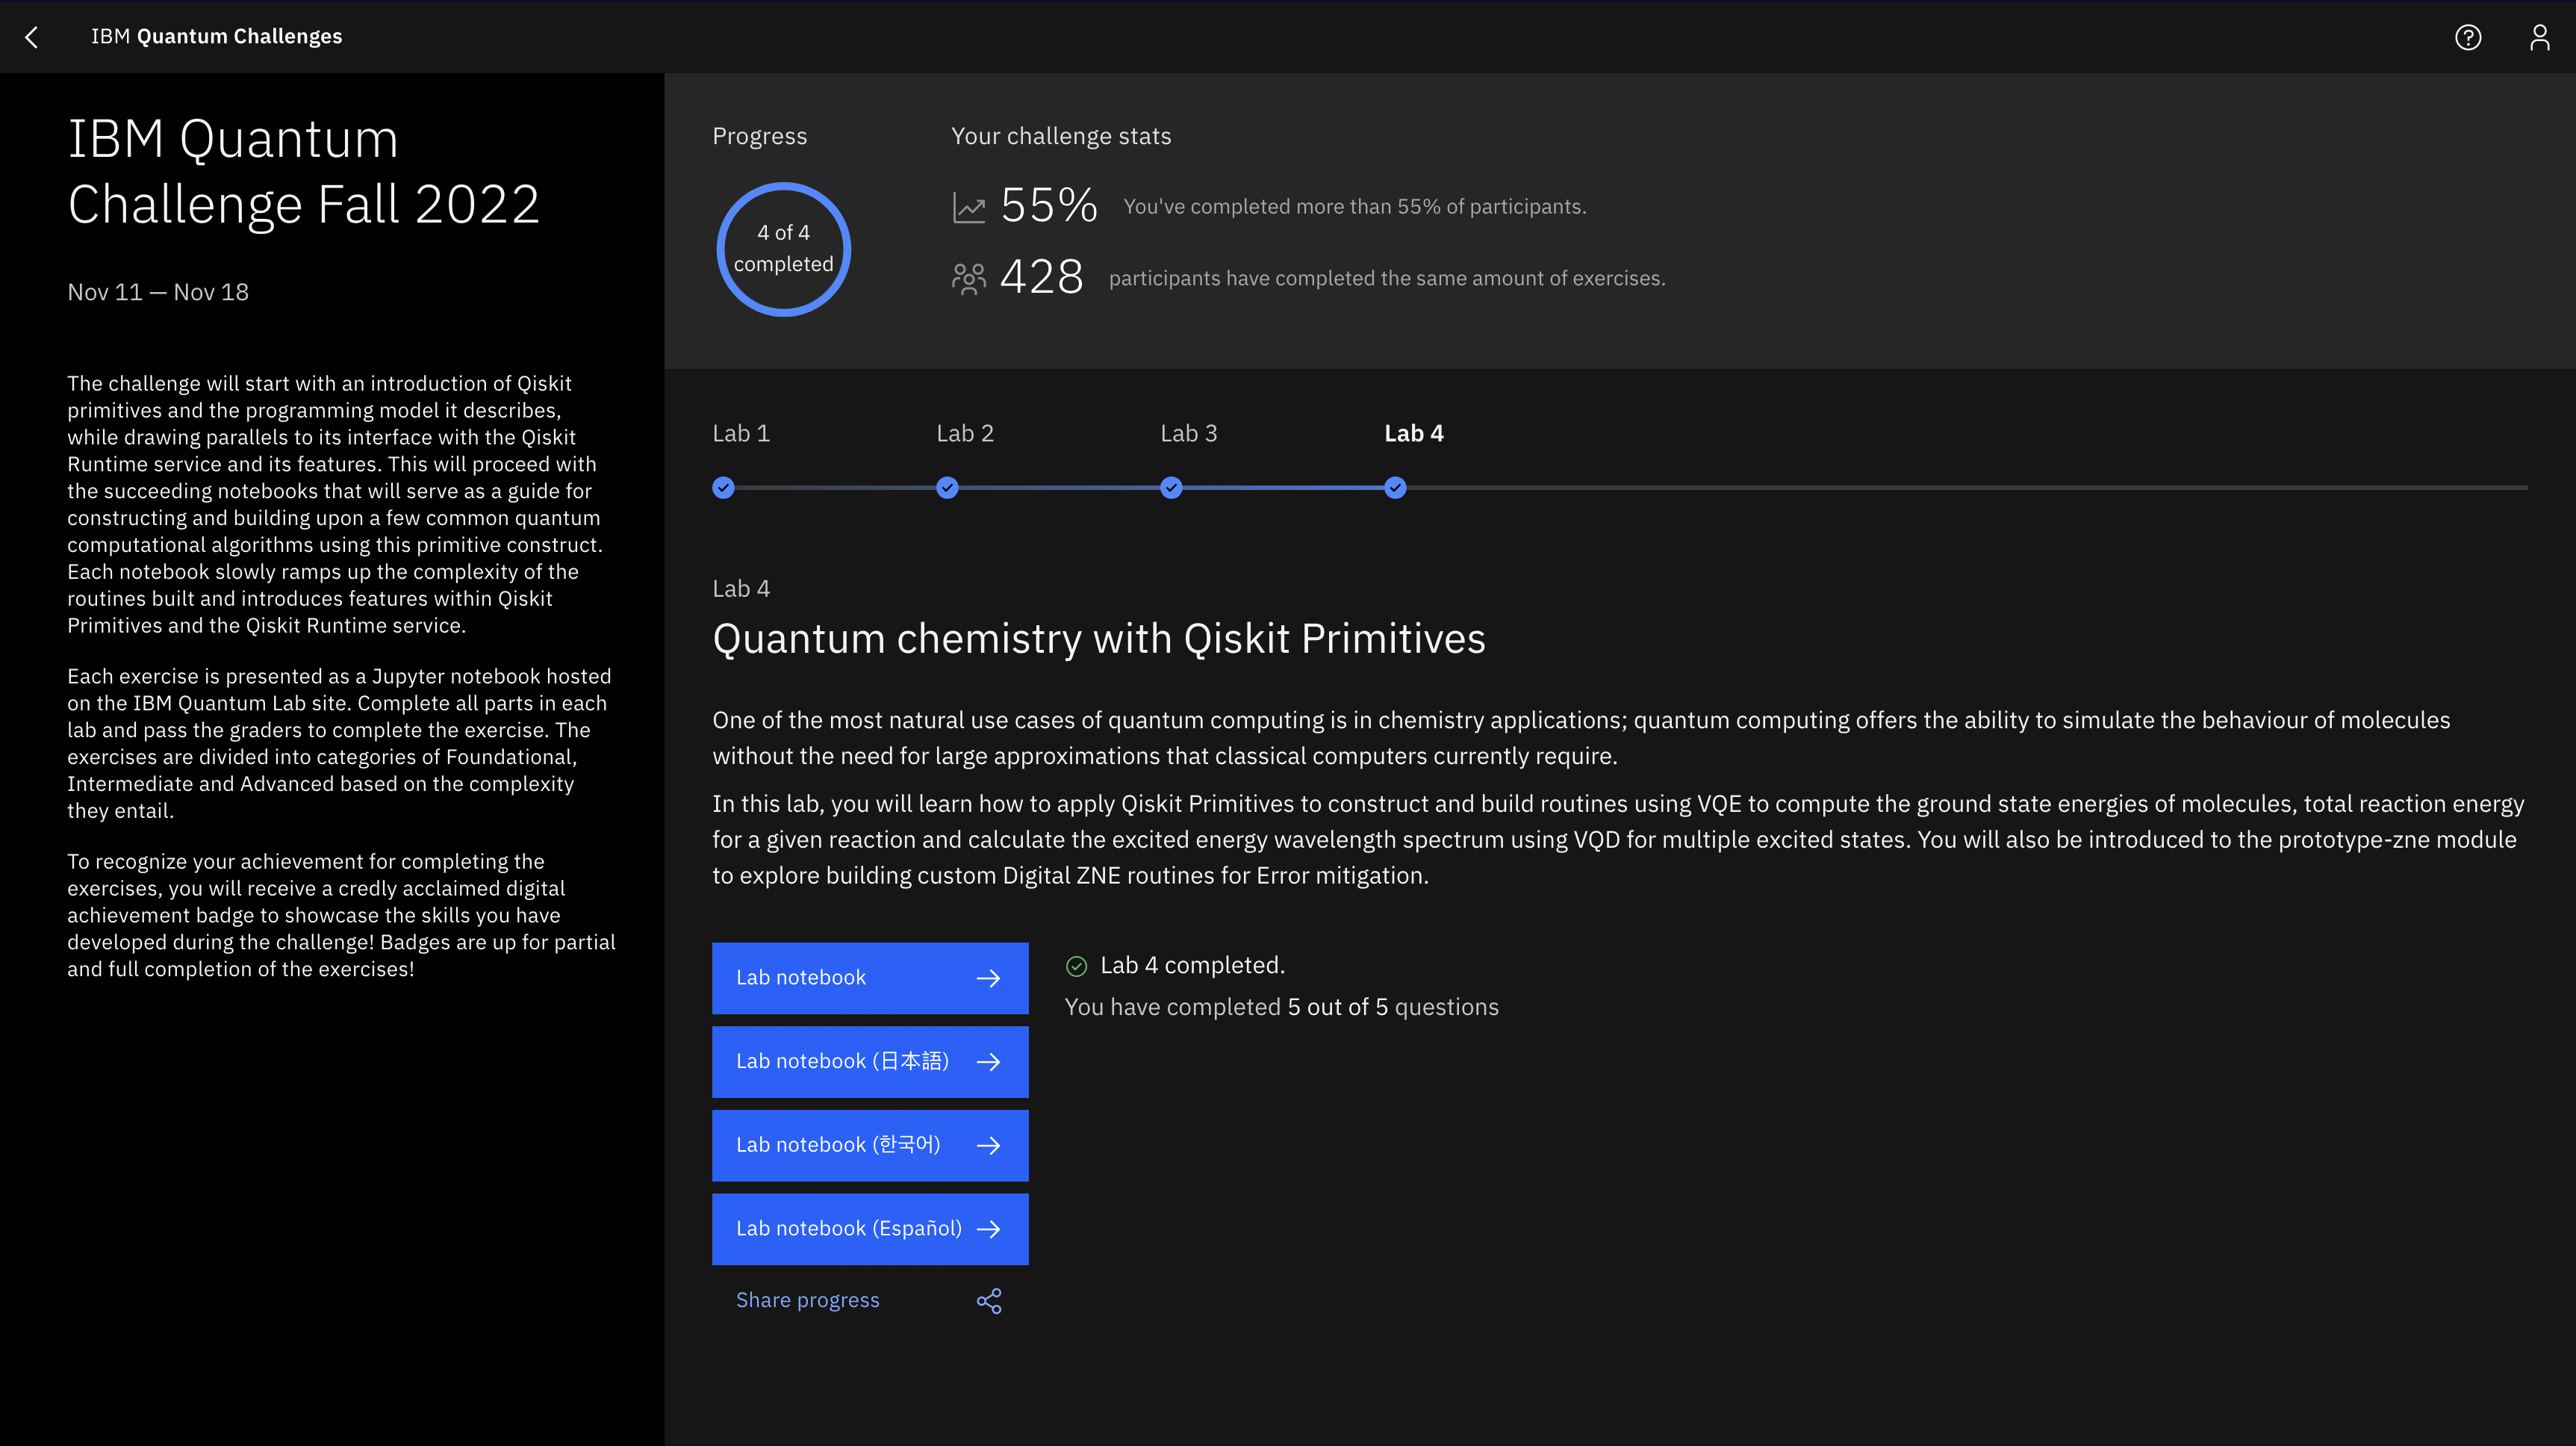Click the 'Nov 11 — Nov 18' date text

[x=158, y=292]
